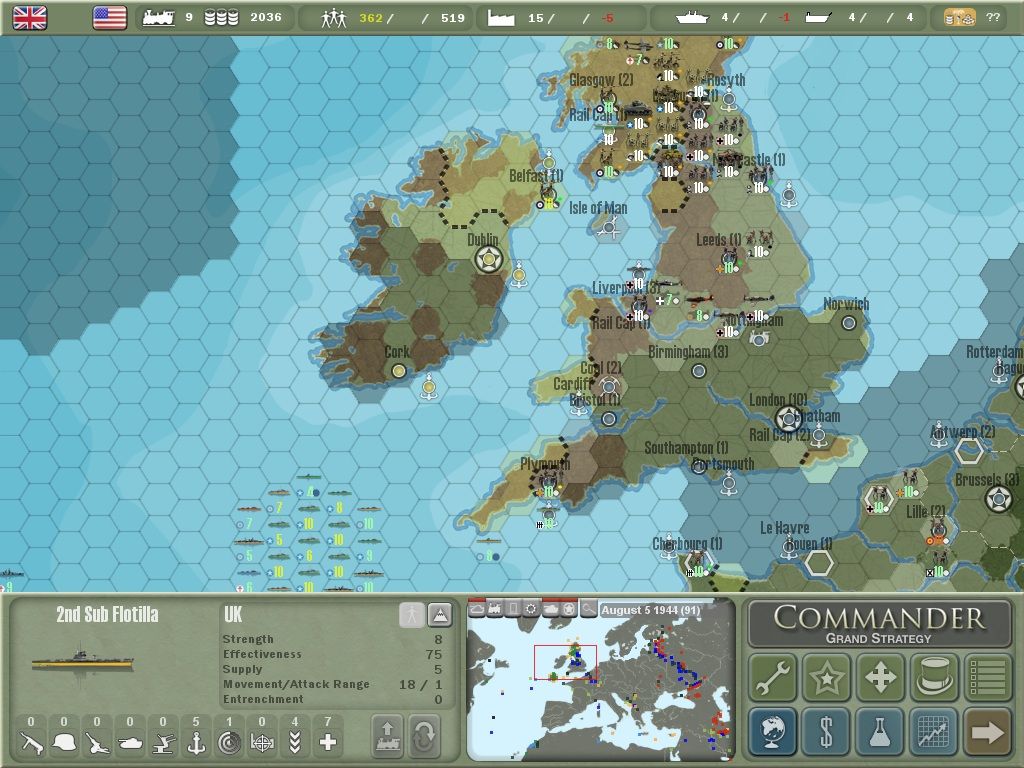Open the research flask button
Screen dimensions: 1024x768
tap(880, 731)
